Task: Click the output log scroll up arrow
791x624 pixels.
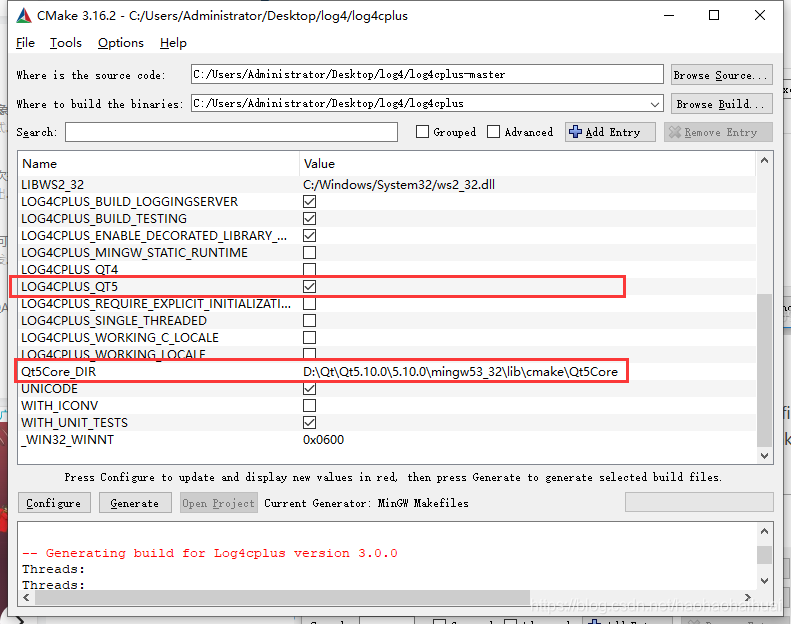Action: (764, 531)
